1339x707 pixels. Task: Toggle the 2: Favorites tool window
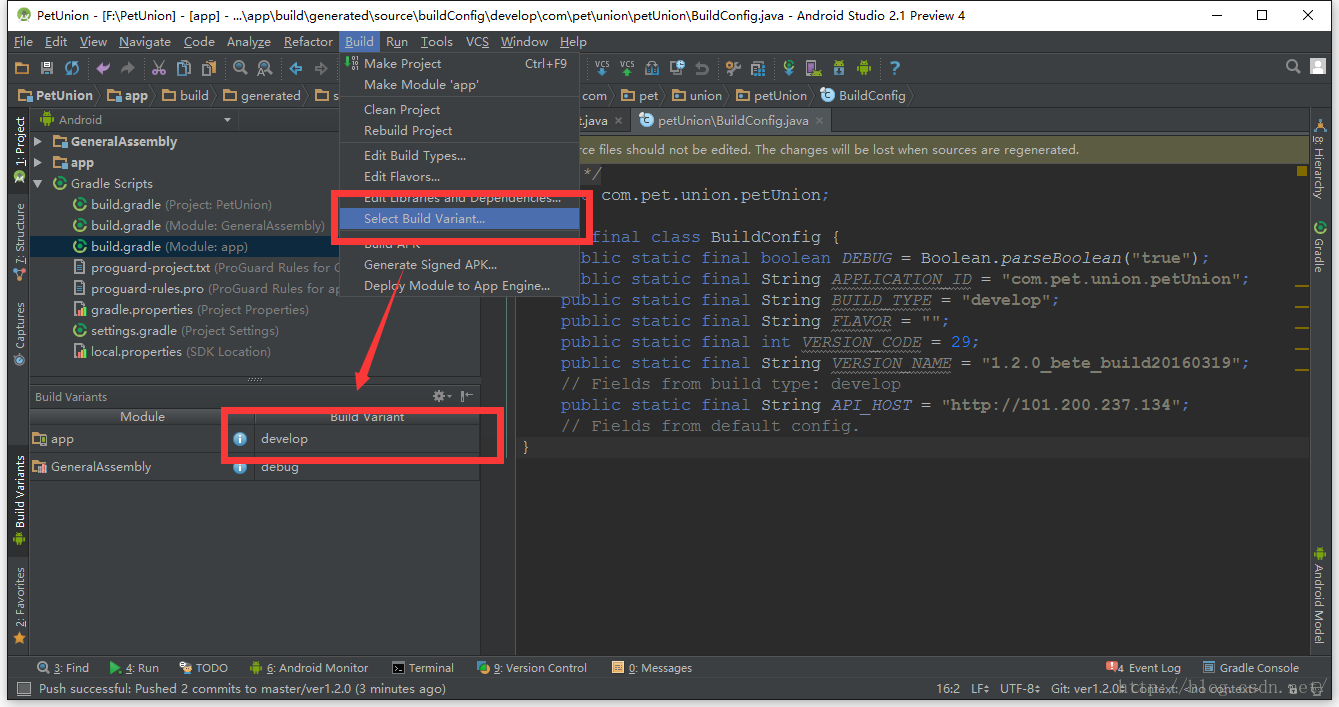pyautogui.click(x=20, y=604)
